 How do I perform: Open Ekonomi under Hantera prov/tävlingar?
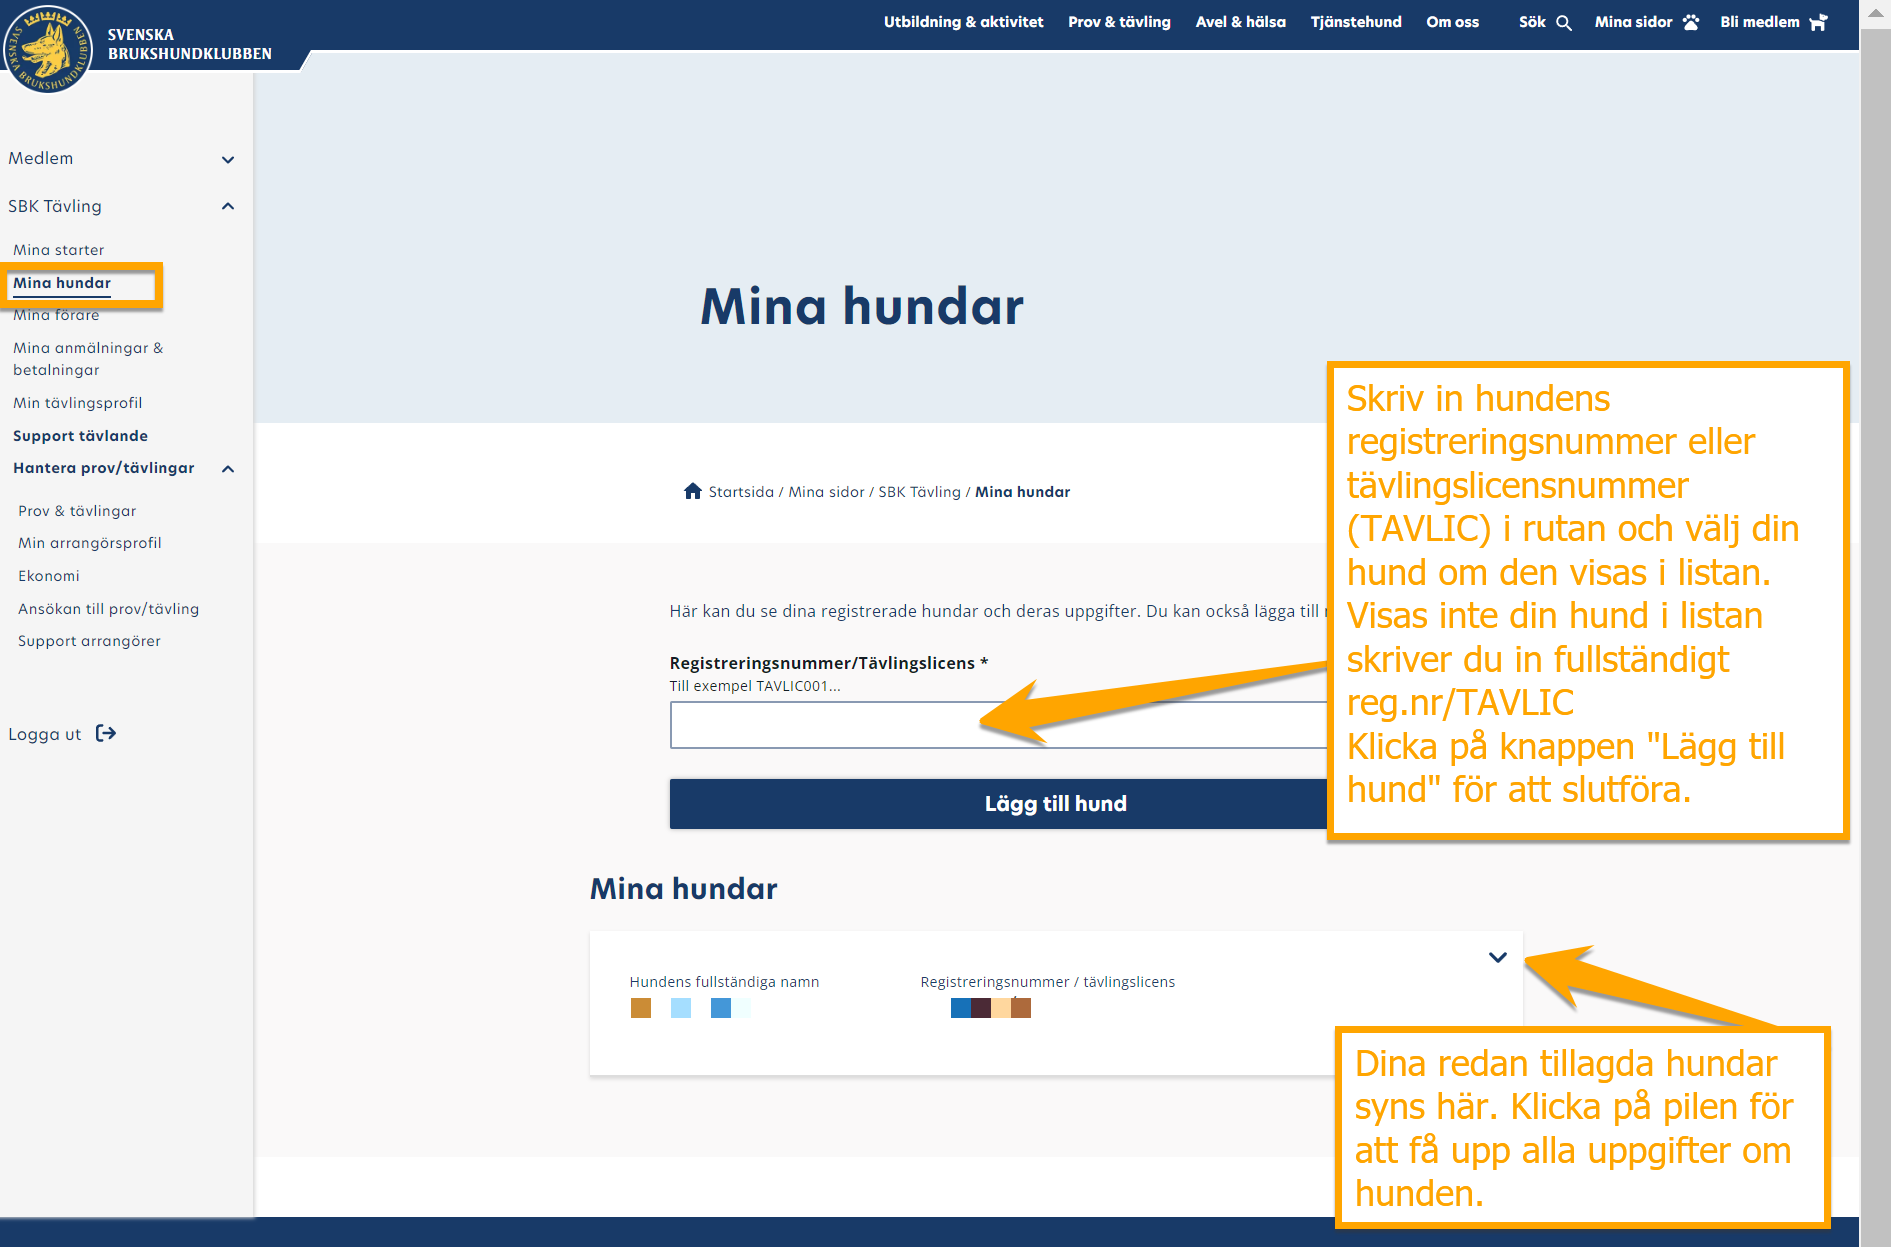point(49,576)
